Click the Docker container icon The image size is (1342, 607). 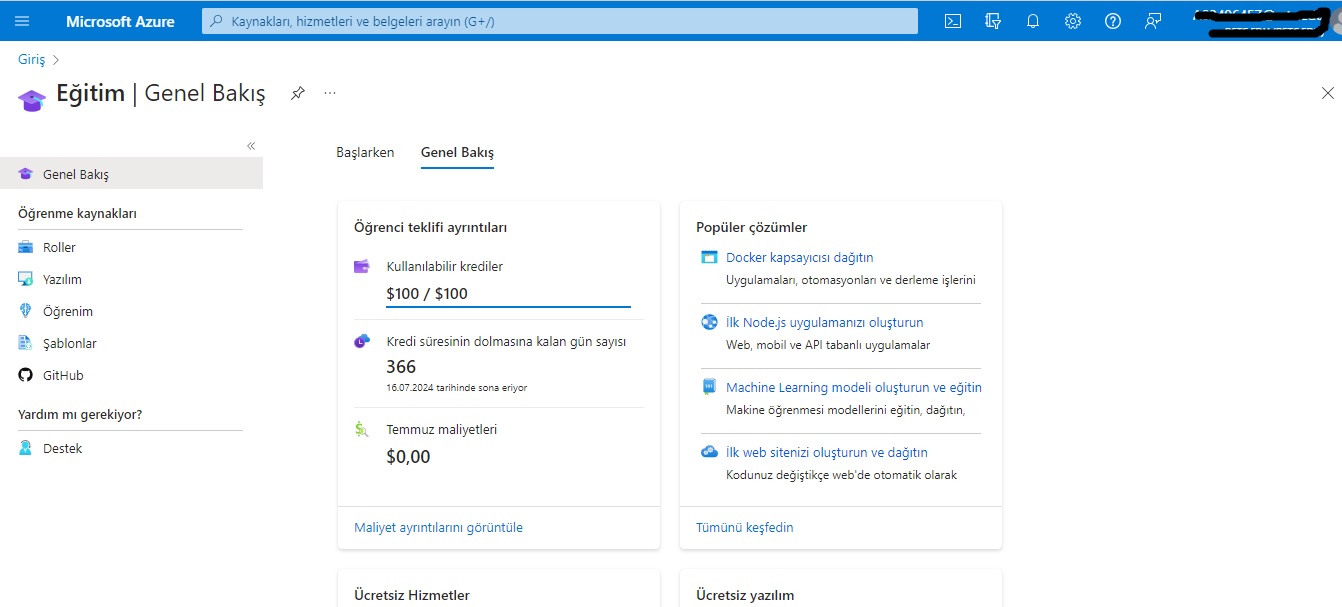point(709,257)
